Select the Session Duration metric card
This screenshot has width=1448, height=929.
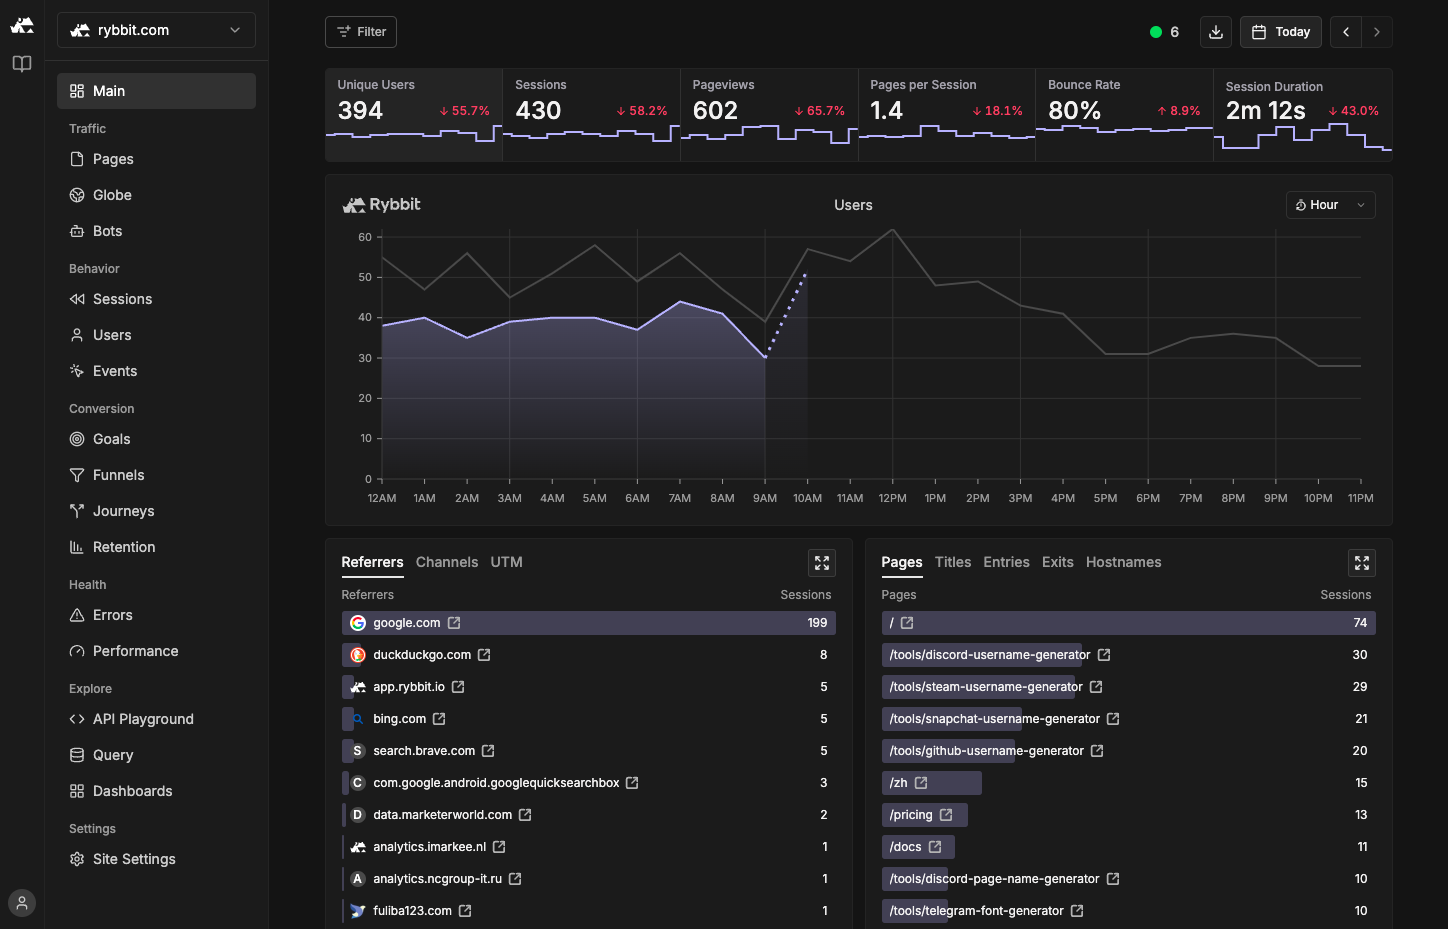tap(1303, 115)
